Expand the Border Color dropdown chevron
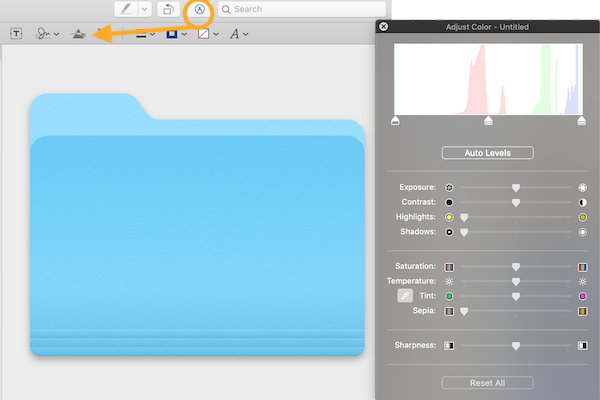The image size is (600, 400). (x=184, y=34)
